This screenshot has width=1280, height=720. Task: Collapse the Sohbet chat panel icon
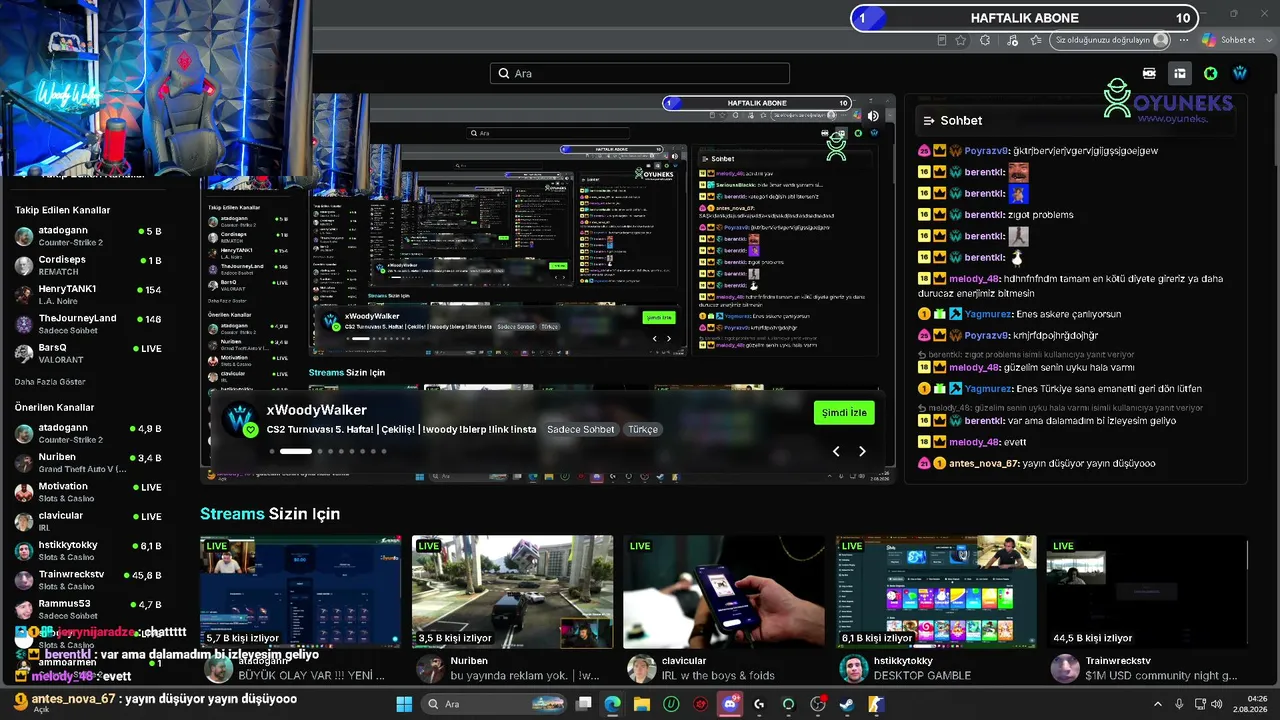click(929, 120)
